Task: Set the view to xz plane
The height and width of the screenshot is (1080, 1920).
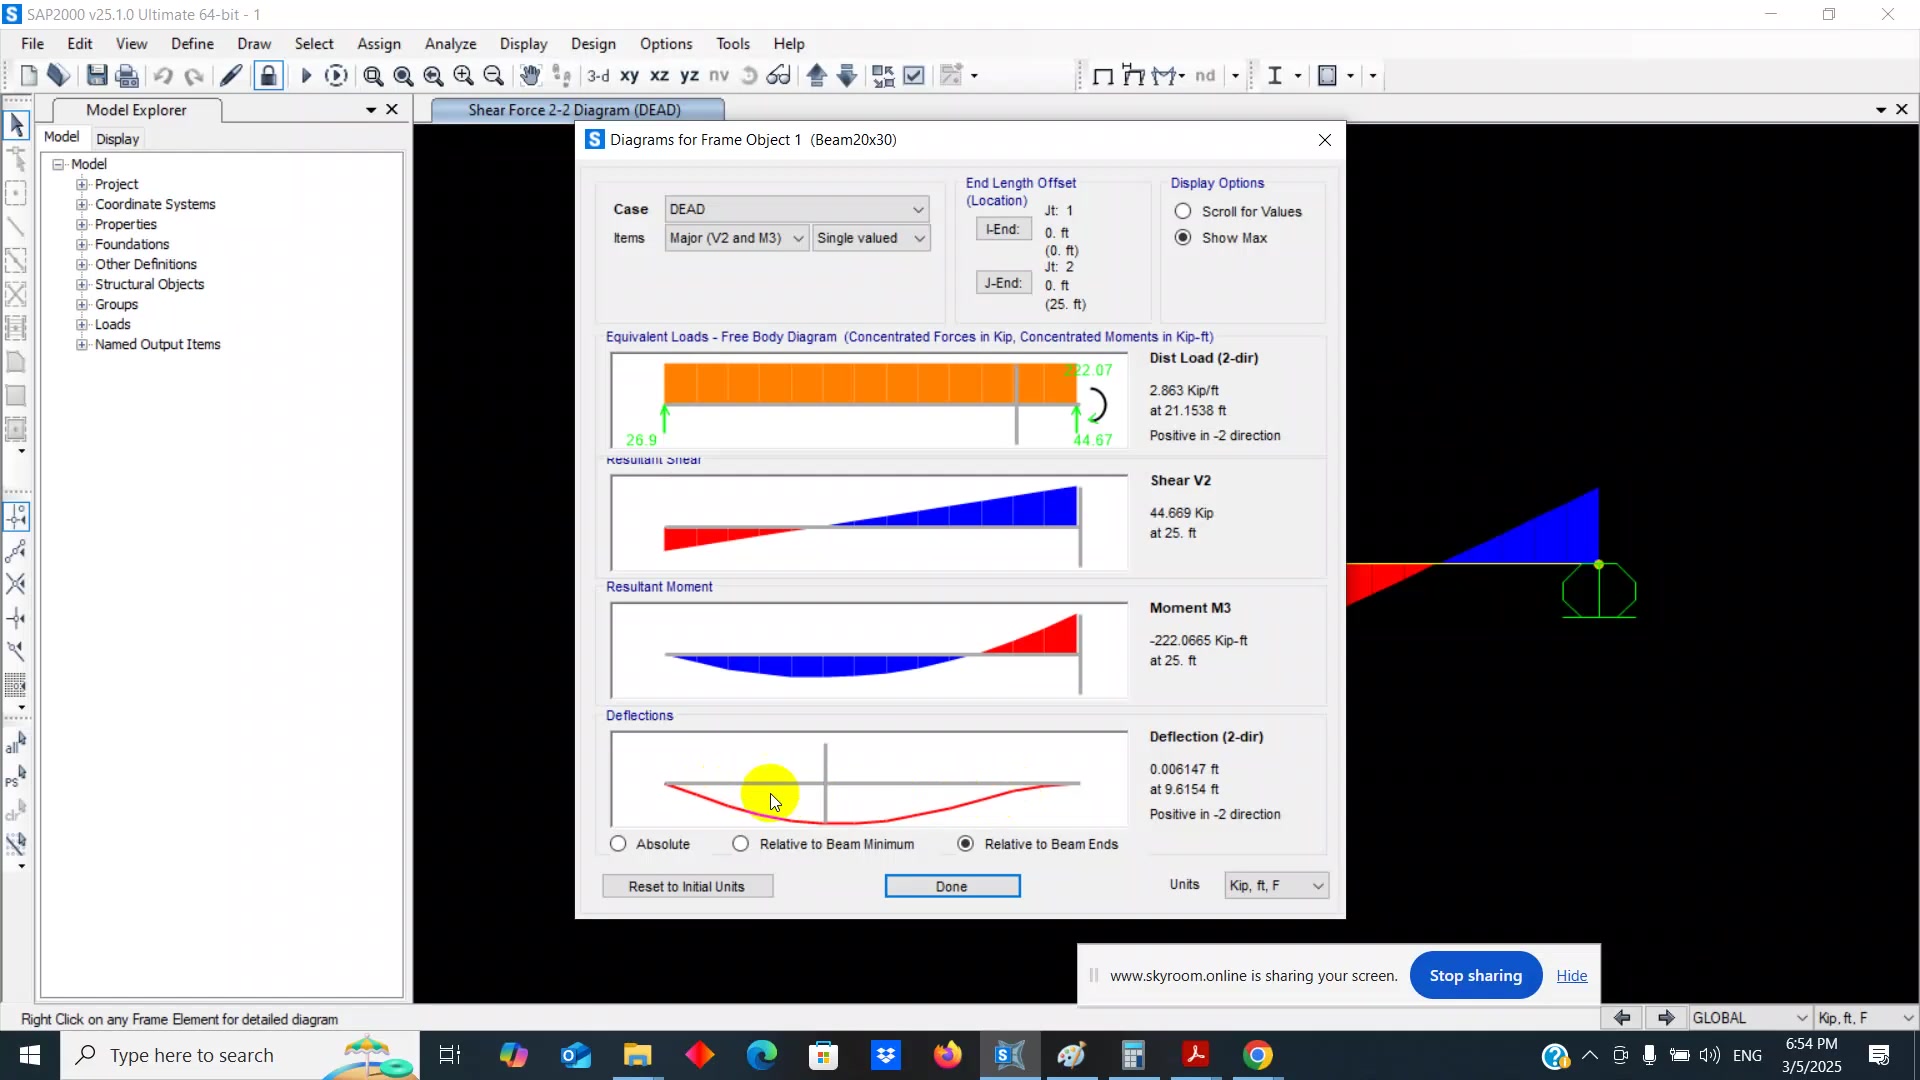Action: click(659, 76)
